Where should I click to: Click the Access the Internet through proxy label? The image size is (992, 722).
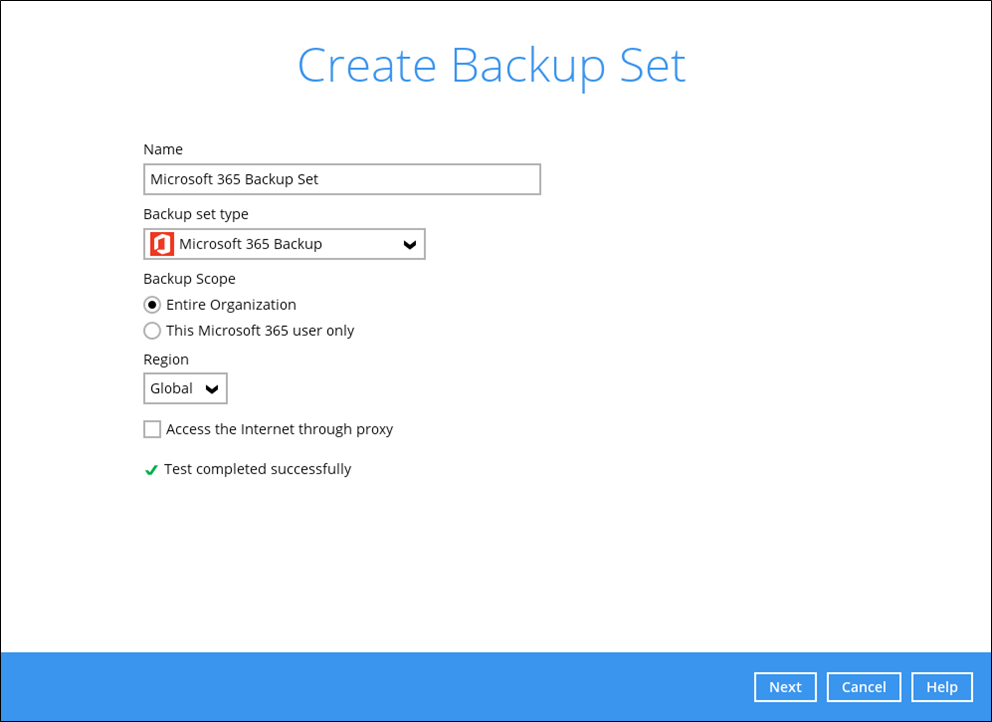pos(280,430)
